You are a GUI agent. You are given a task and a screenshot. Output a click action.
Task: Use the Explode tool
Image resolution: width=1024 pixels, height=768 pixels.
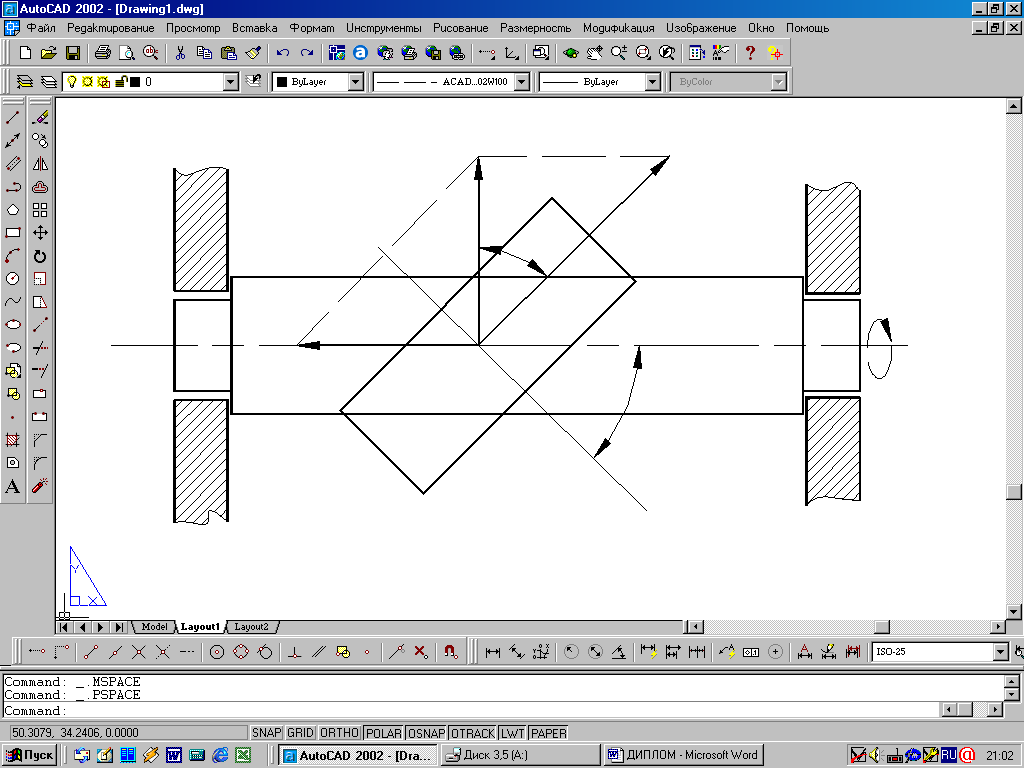40,487
